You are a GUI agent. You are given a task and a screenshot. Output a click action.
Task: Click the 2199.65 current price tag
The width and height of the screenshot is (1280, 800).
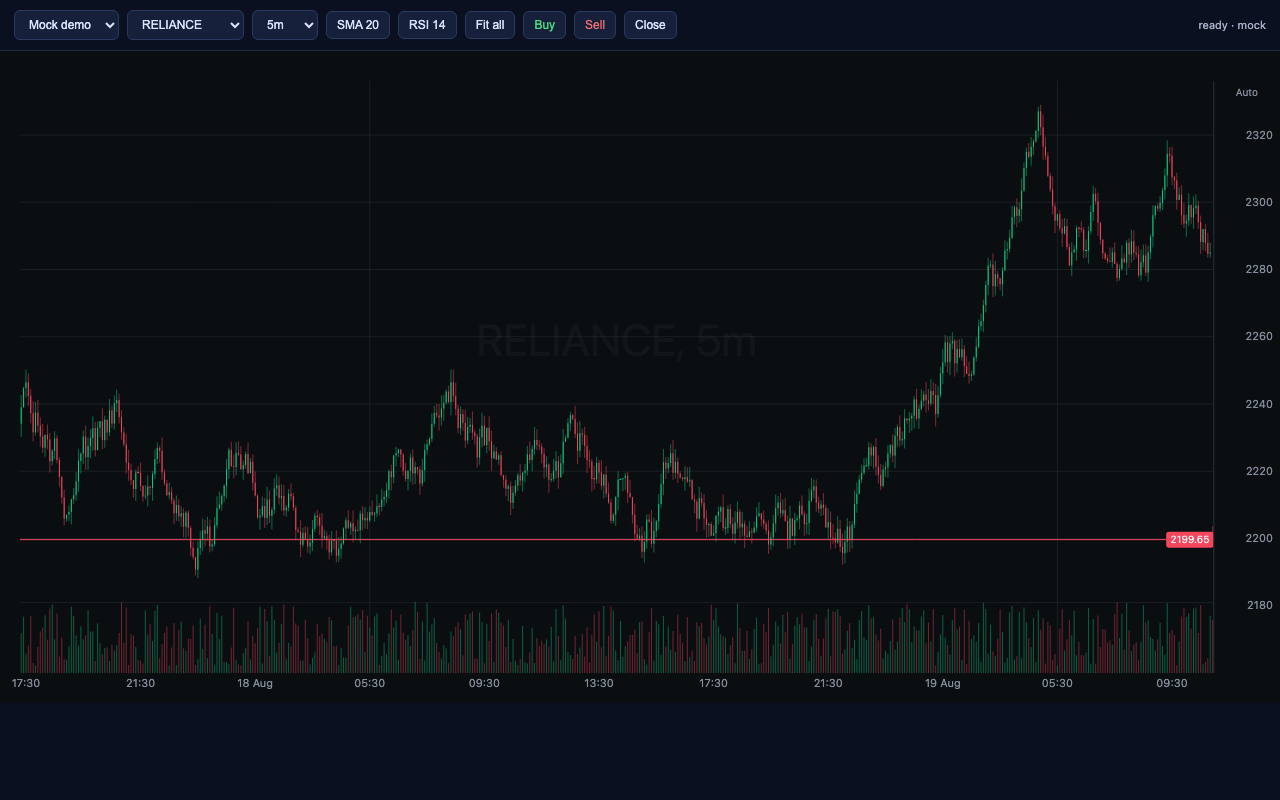(1190, 539)
